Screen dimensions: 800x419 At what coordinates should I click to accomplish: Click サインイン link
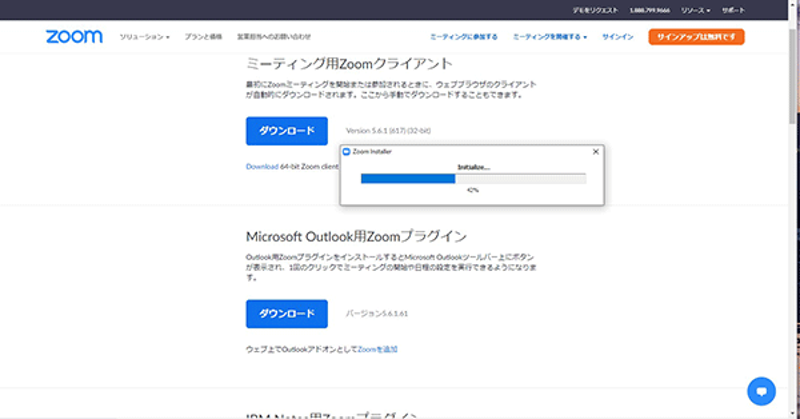[617, 37]
